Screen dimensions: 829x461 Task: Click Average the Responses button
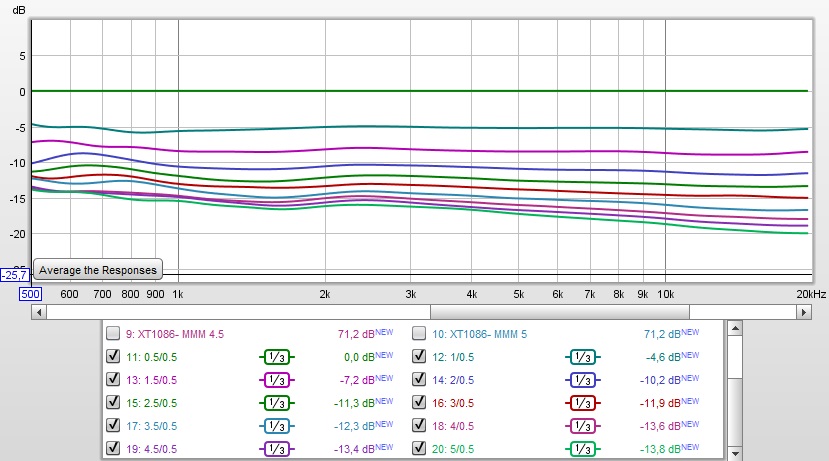[x=98, y=270]
